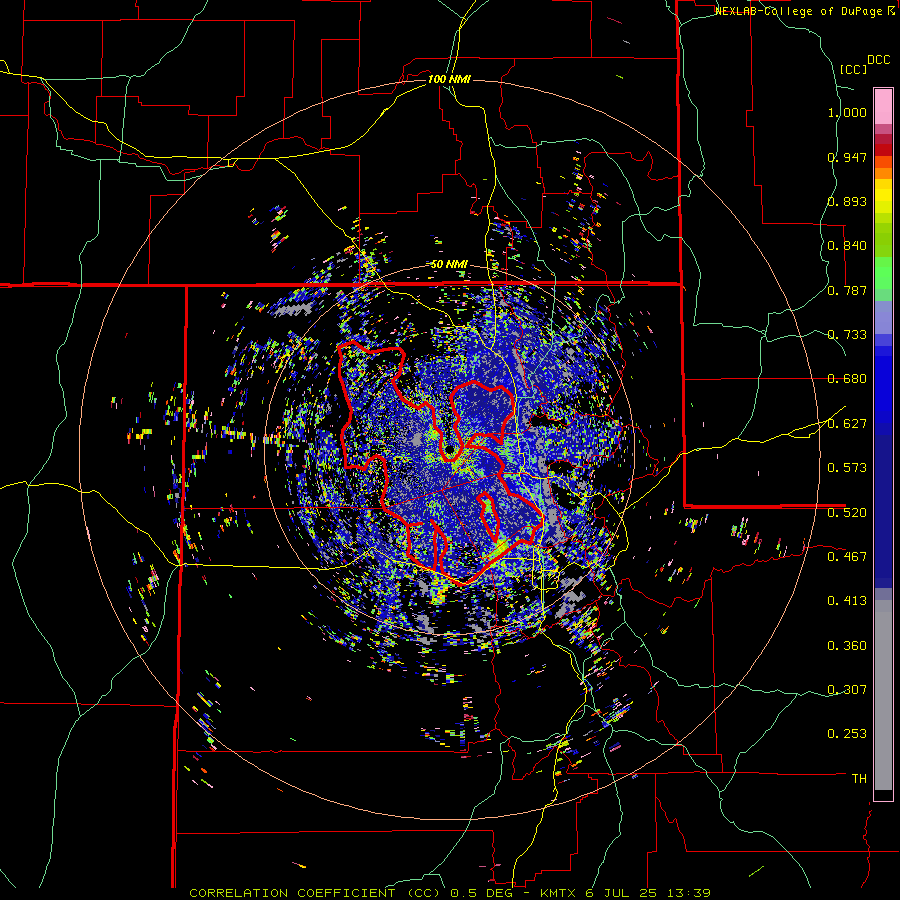Pick the yellow segment of the color bar

[x=883, y=197]
